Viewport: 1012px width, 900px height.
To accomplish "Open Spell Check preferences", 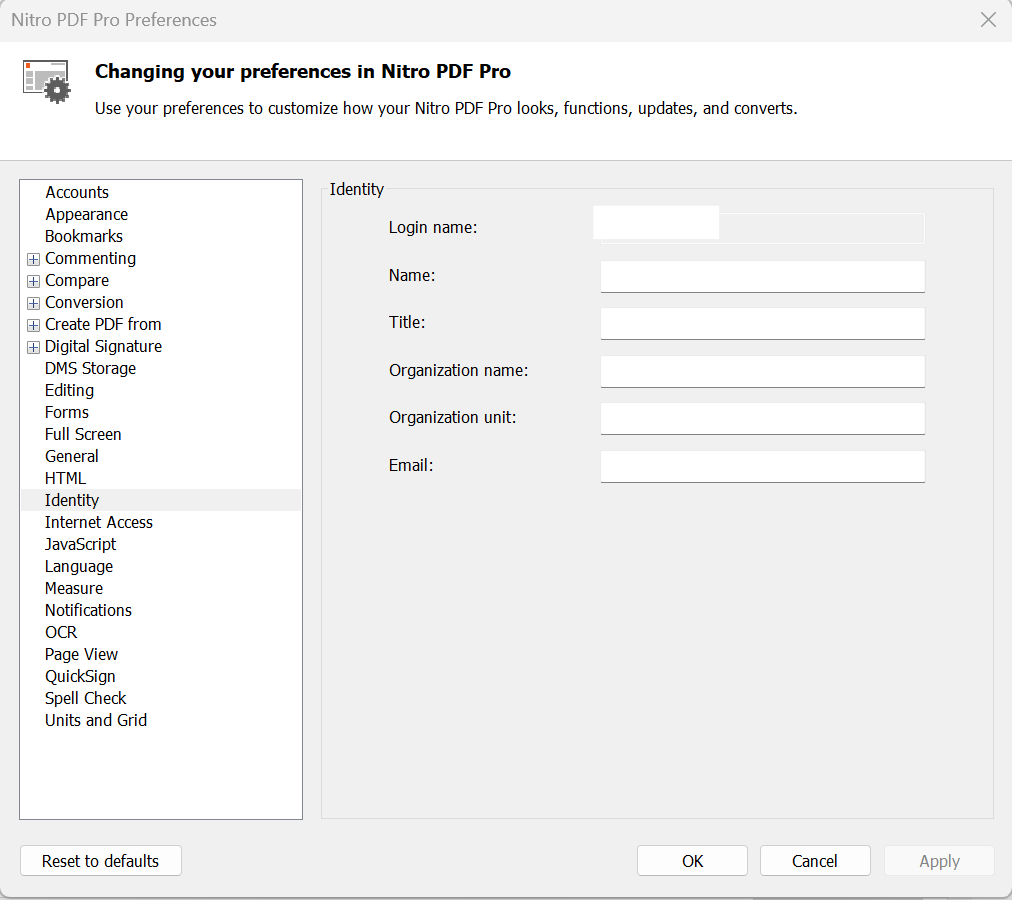I will [x=85, y=697].
